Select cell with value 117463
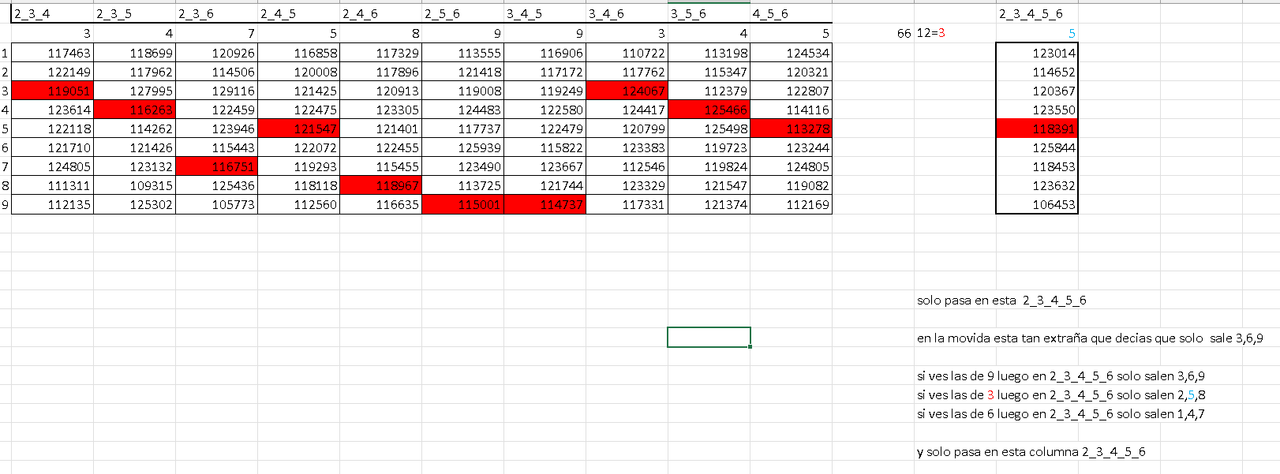1280x474 pixels. [x=53, y=52]
